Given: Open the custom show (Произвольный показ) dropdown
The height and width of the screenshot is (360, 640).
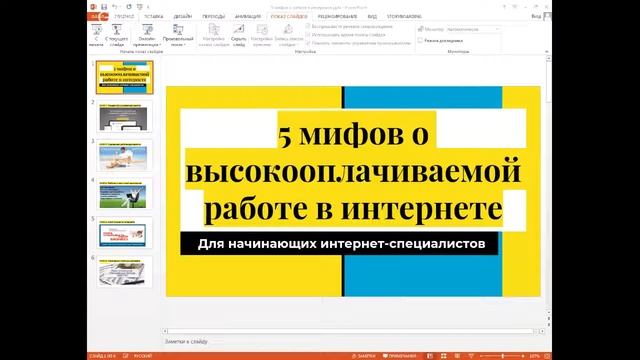Looking at the screenshot, I should [x=178, y=35].
